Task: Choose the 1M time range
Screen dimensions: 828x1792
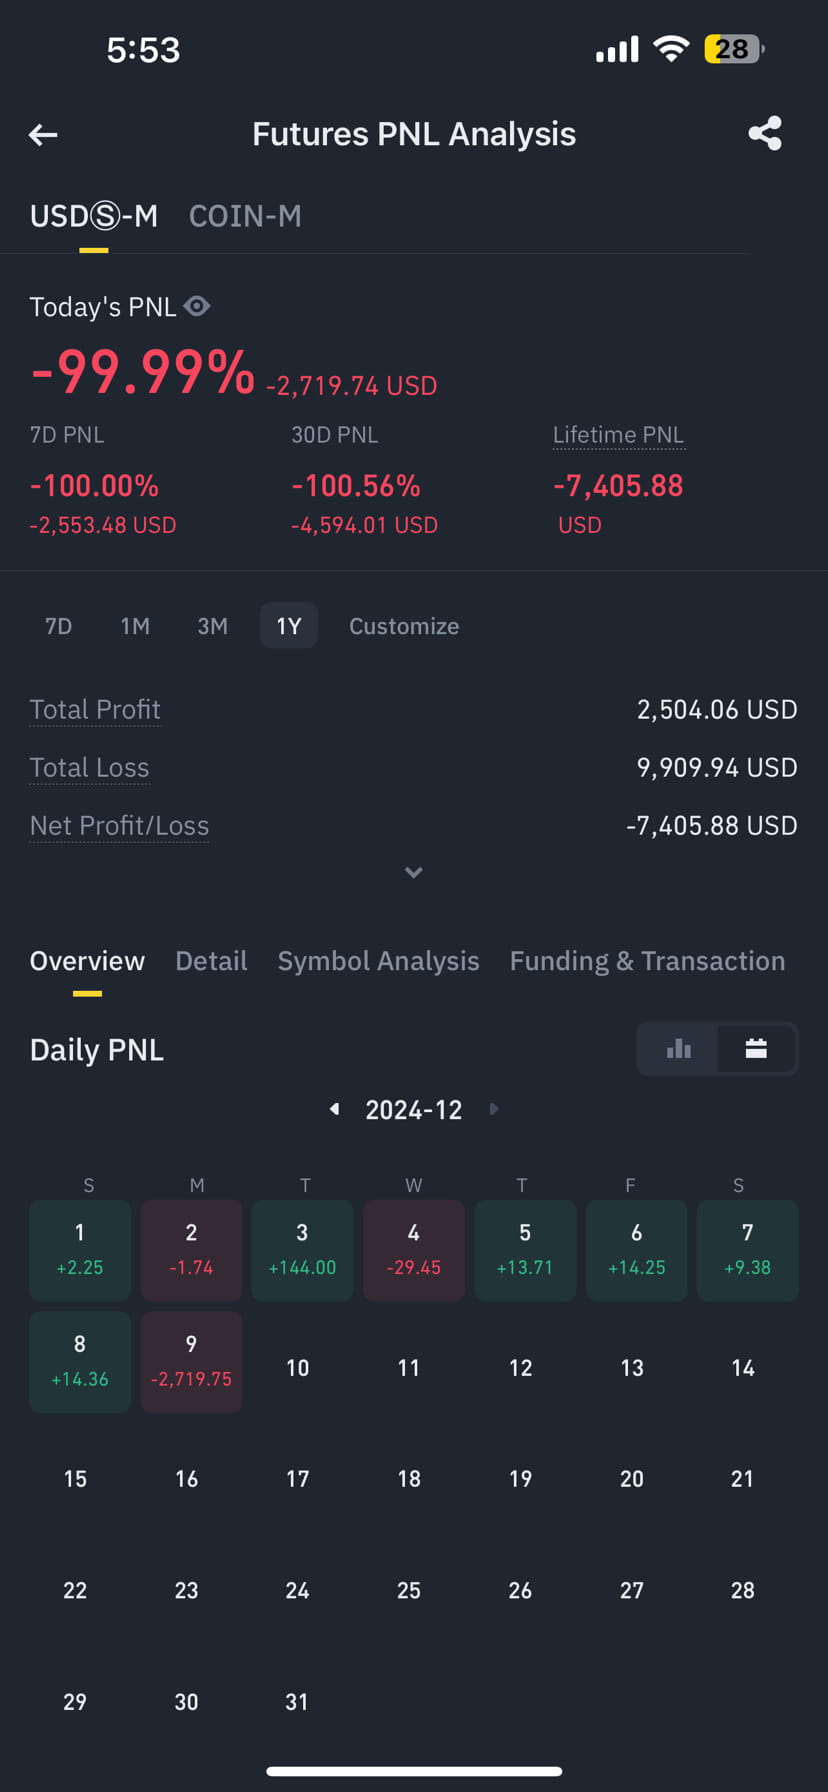Action: coord(135,626)
